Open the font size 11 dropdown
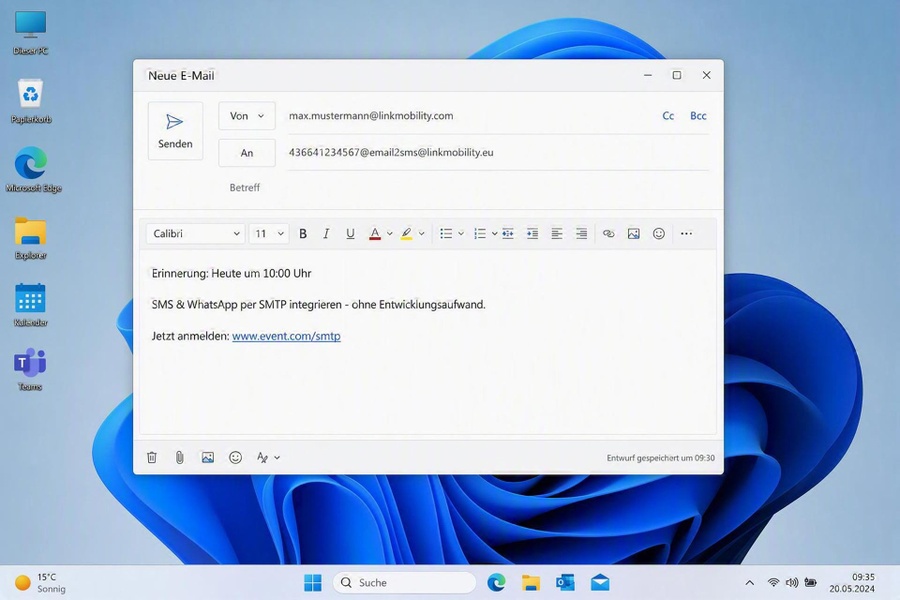 pos(269,234)
